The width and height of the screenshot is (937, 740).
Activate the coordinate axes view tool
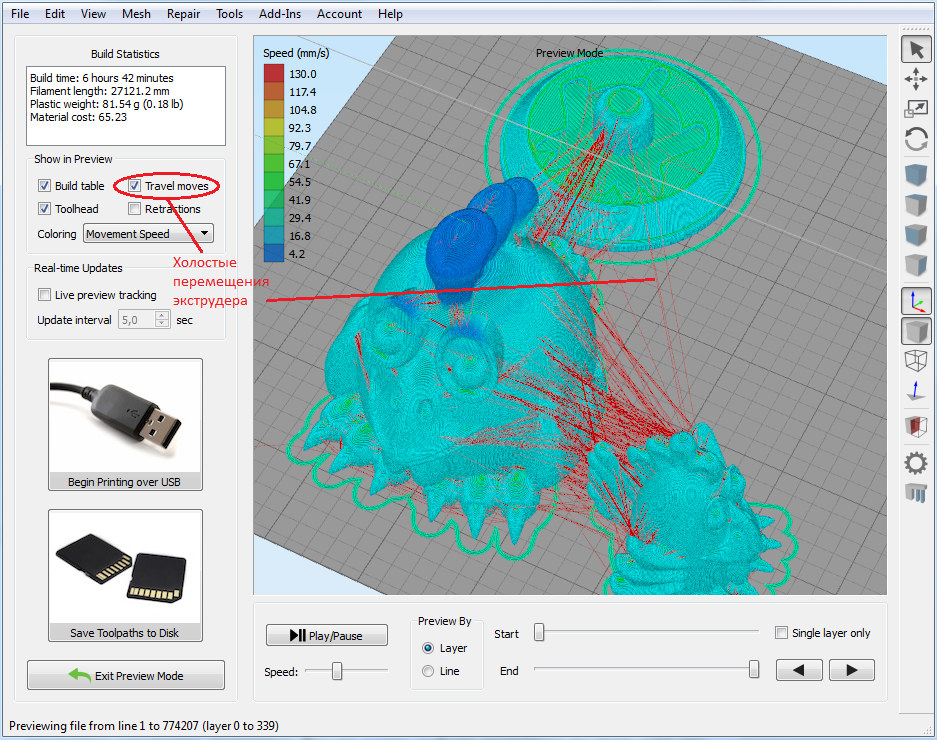point(916,299)
